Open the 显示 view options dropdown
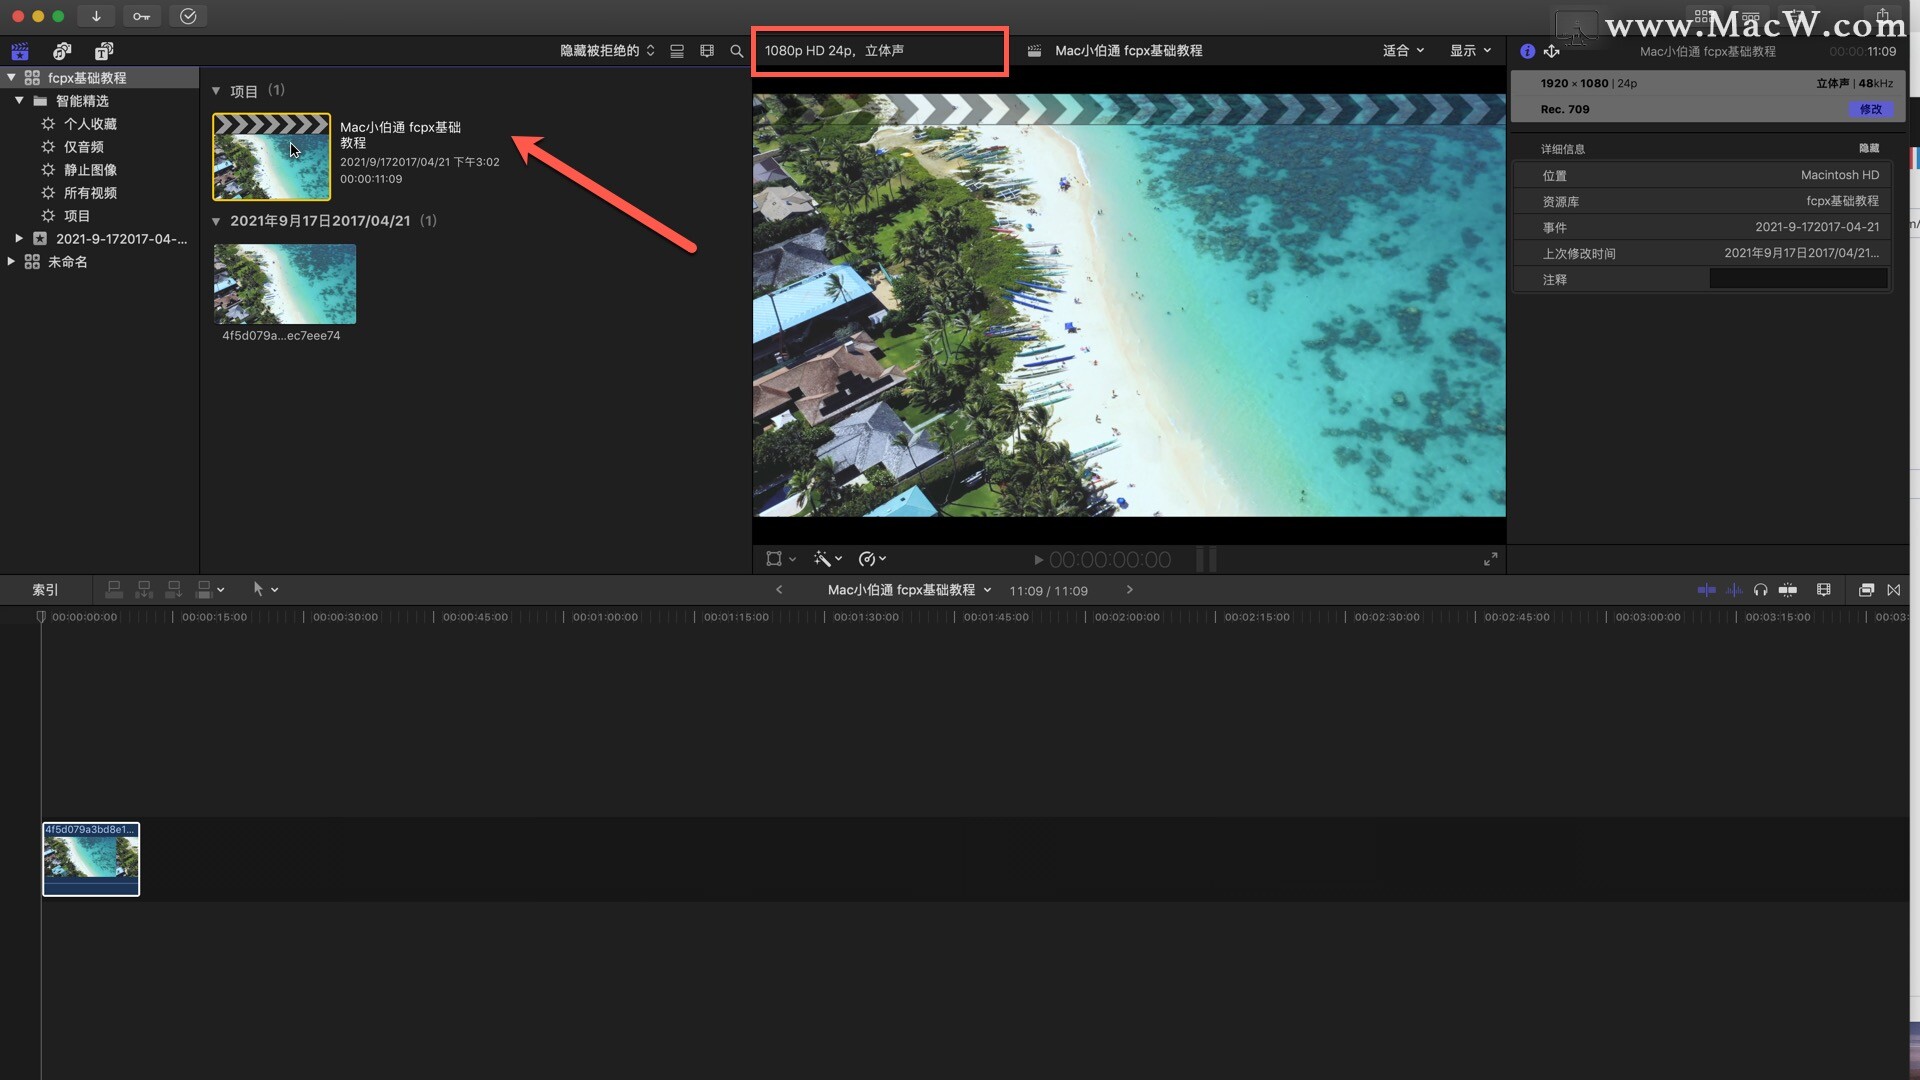Screen dimensions: 1920x1080 1470,51
